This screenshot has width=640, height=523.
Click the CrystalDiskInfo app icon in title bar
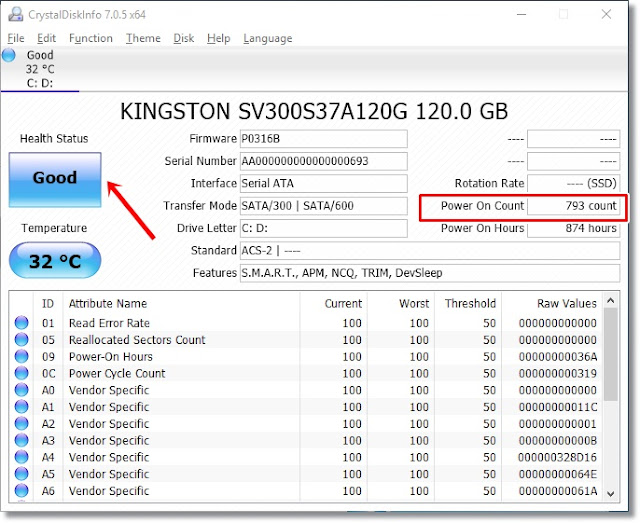pyautogui.click(x=16, y=15)
